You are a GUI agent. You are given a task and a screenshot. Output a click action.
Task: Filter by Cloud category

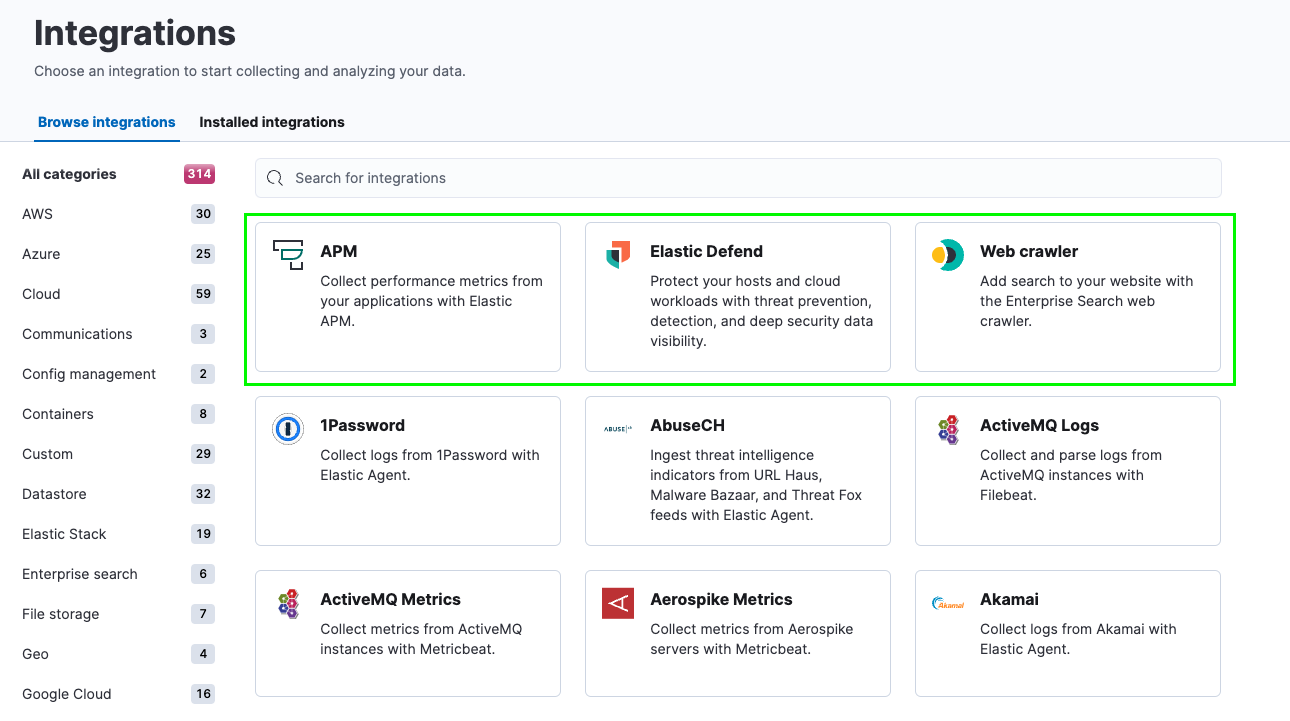(41, 294)
